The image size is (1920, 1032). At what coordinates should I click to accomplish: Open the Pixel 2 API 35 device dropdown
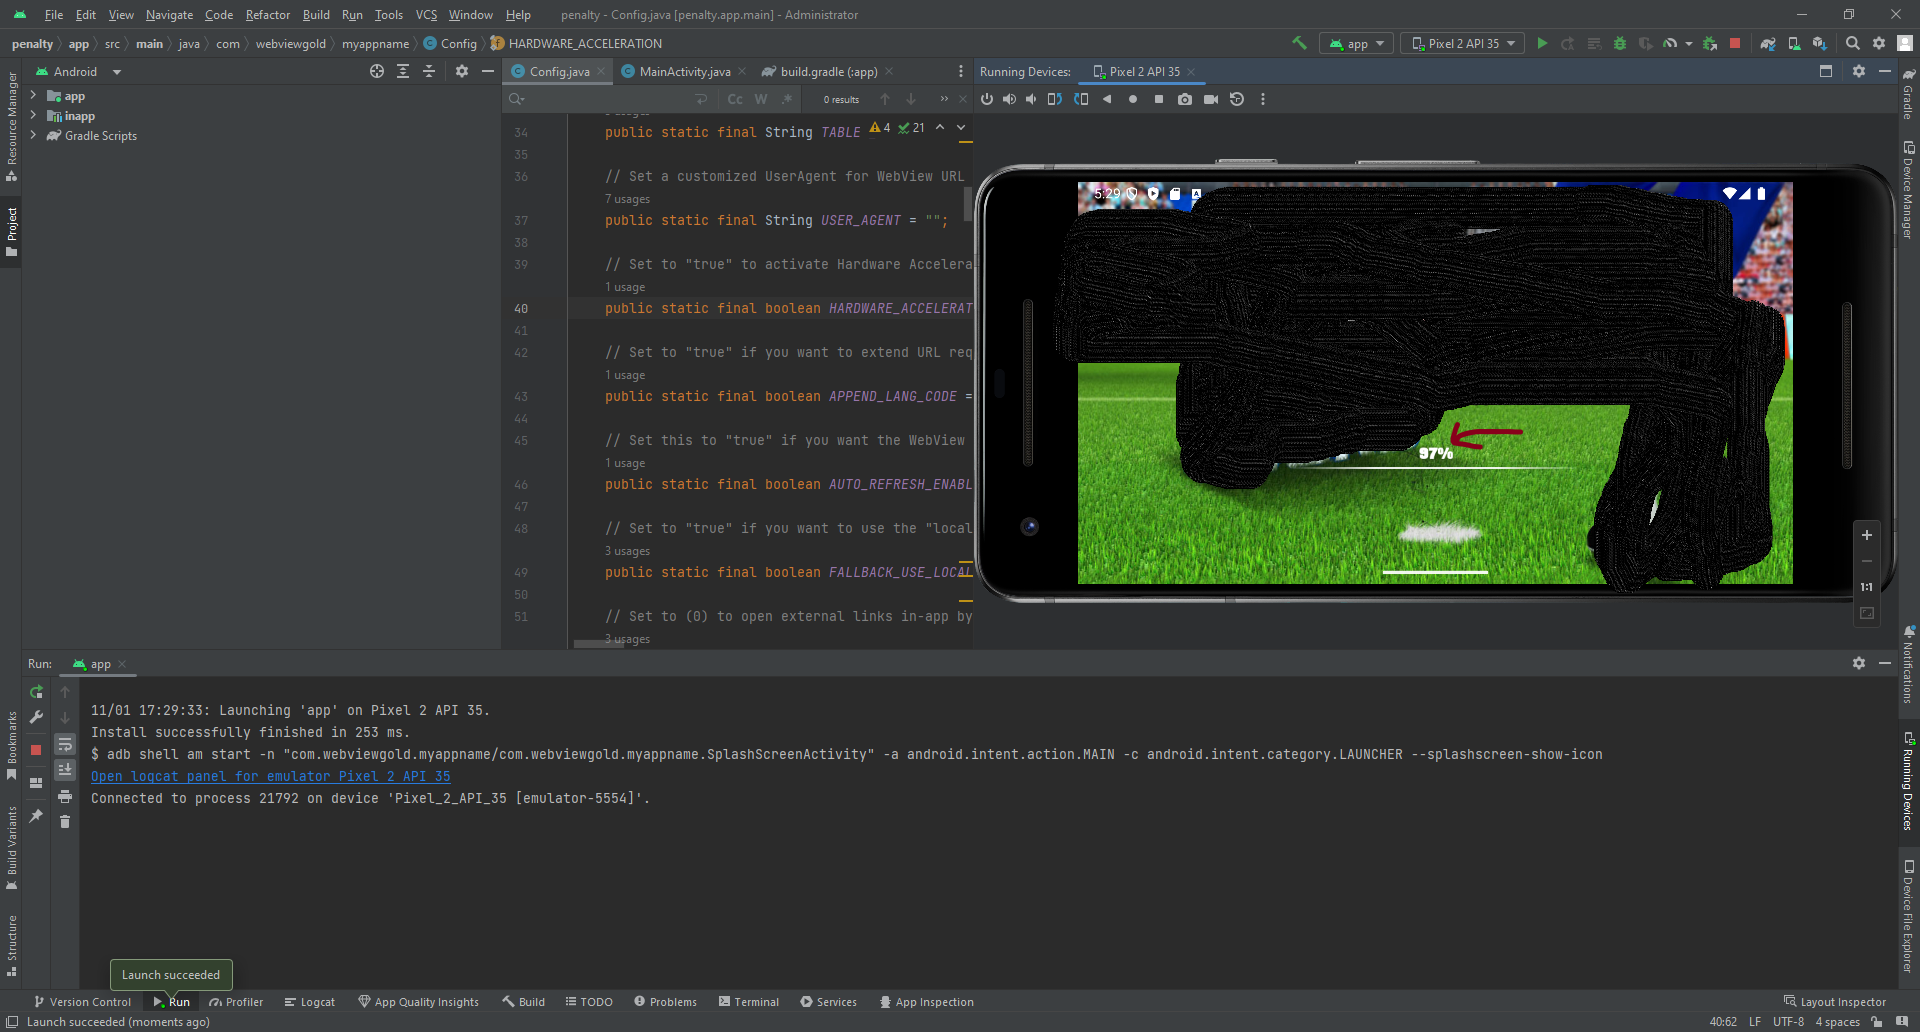point(1463,43)
